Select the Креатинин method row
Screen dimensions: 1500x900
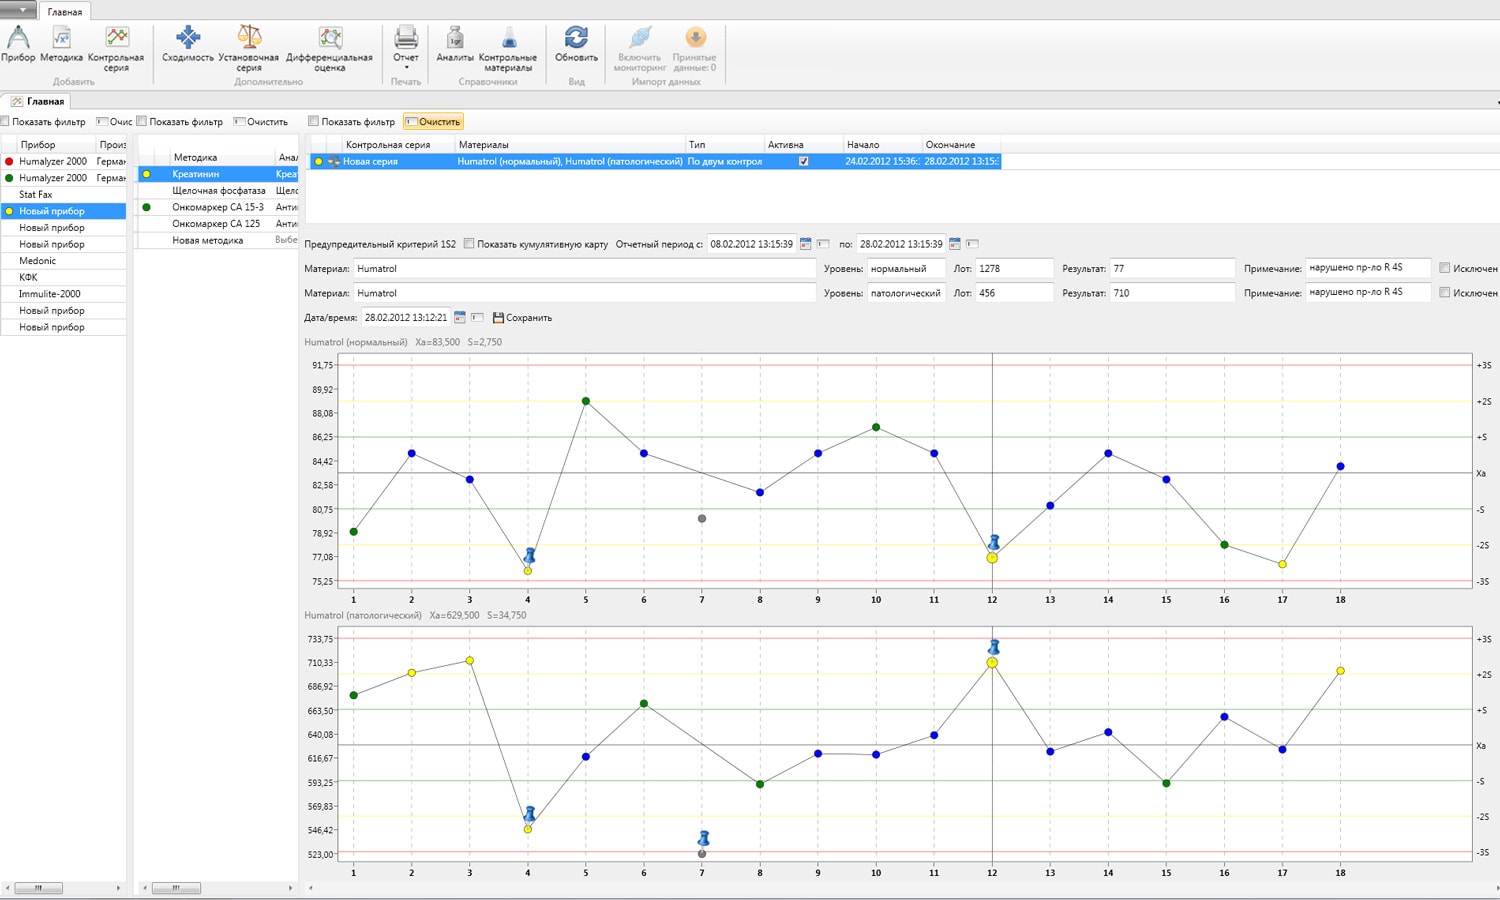click(x=218, y=174)
